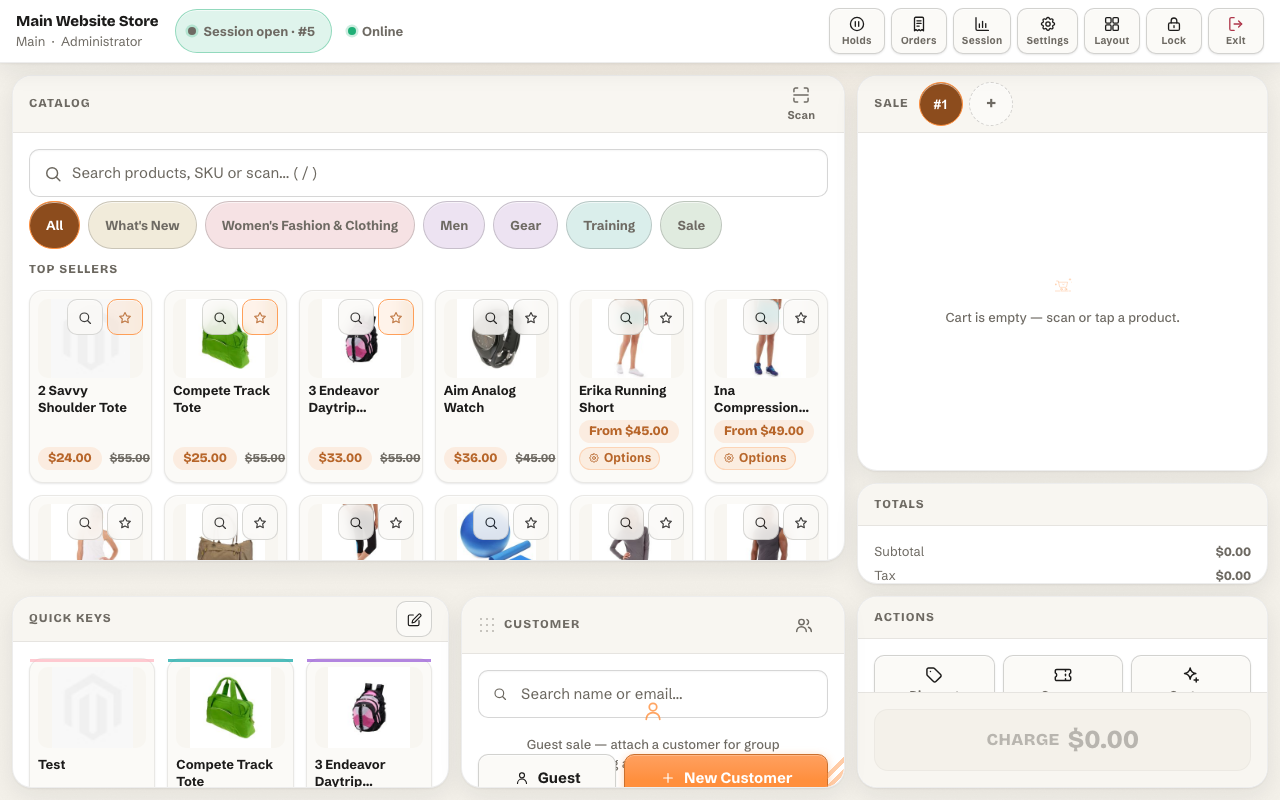
Task: Select the Sale category
Action: pyautogui.click(x=691, y=225)
